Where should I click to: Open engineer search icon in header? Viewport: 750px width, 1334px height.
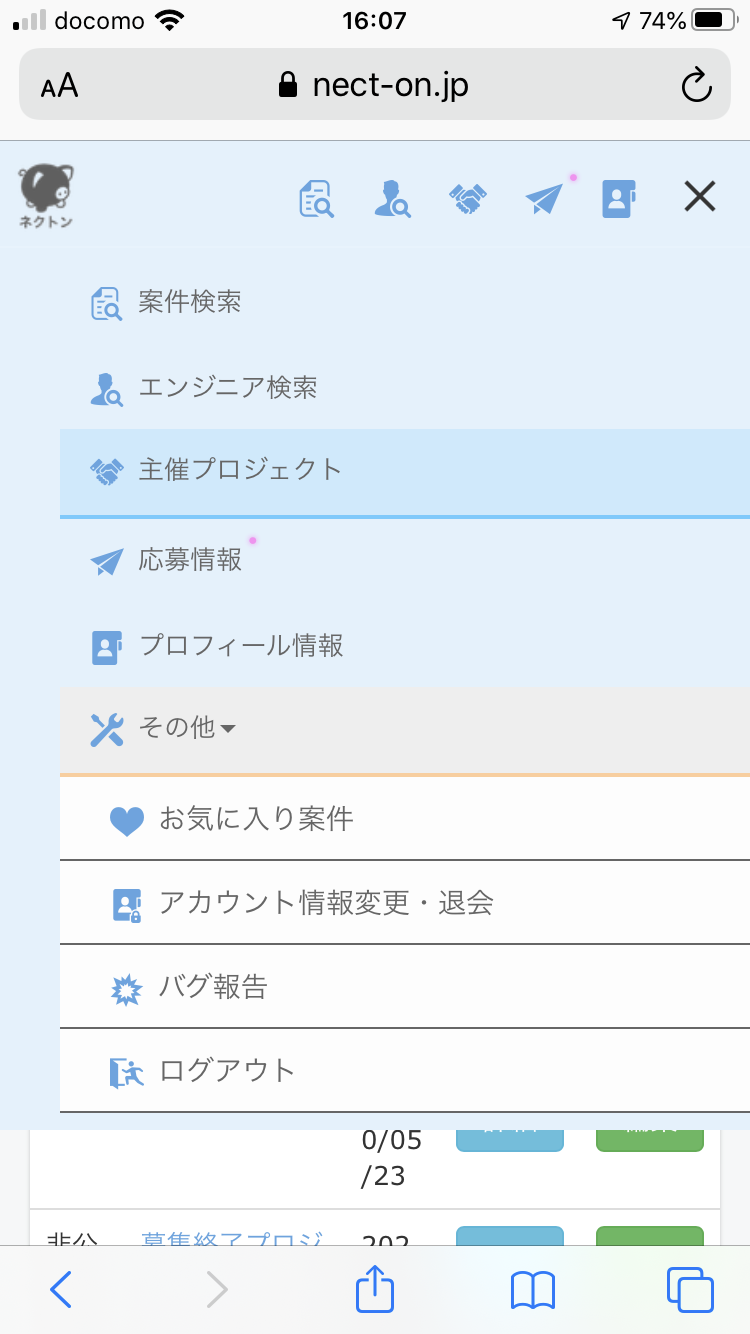pyautogui.click(x=391, y=198)
